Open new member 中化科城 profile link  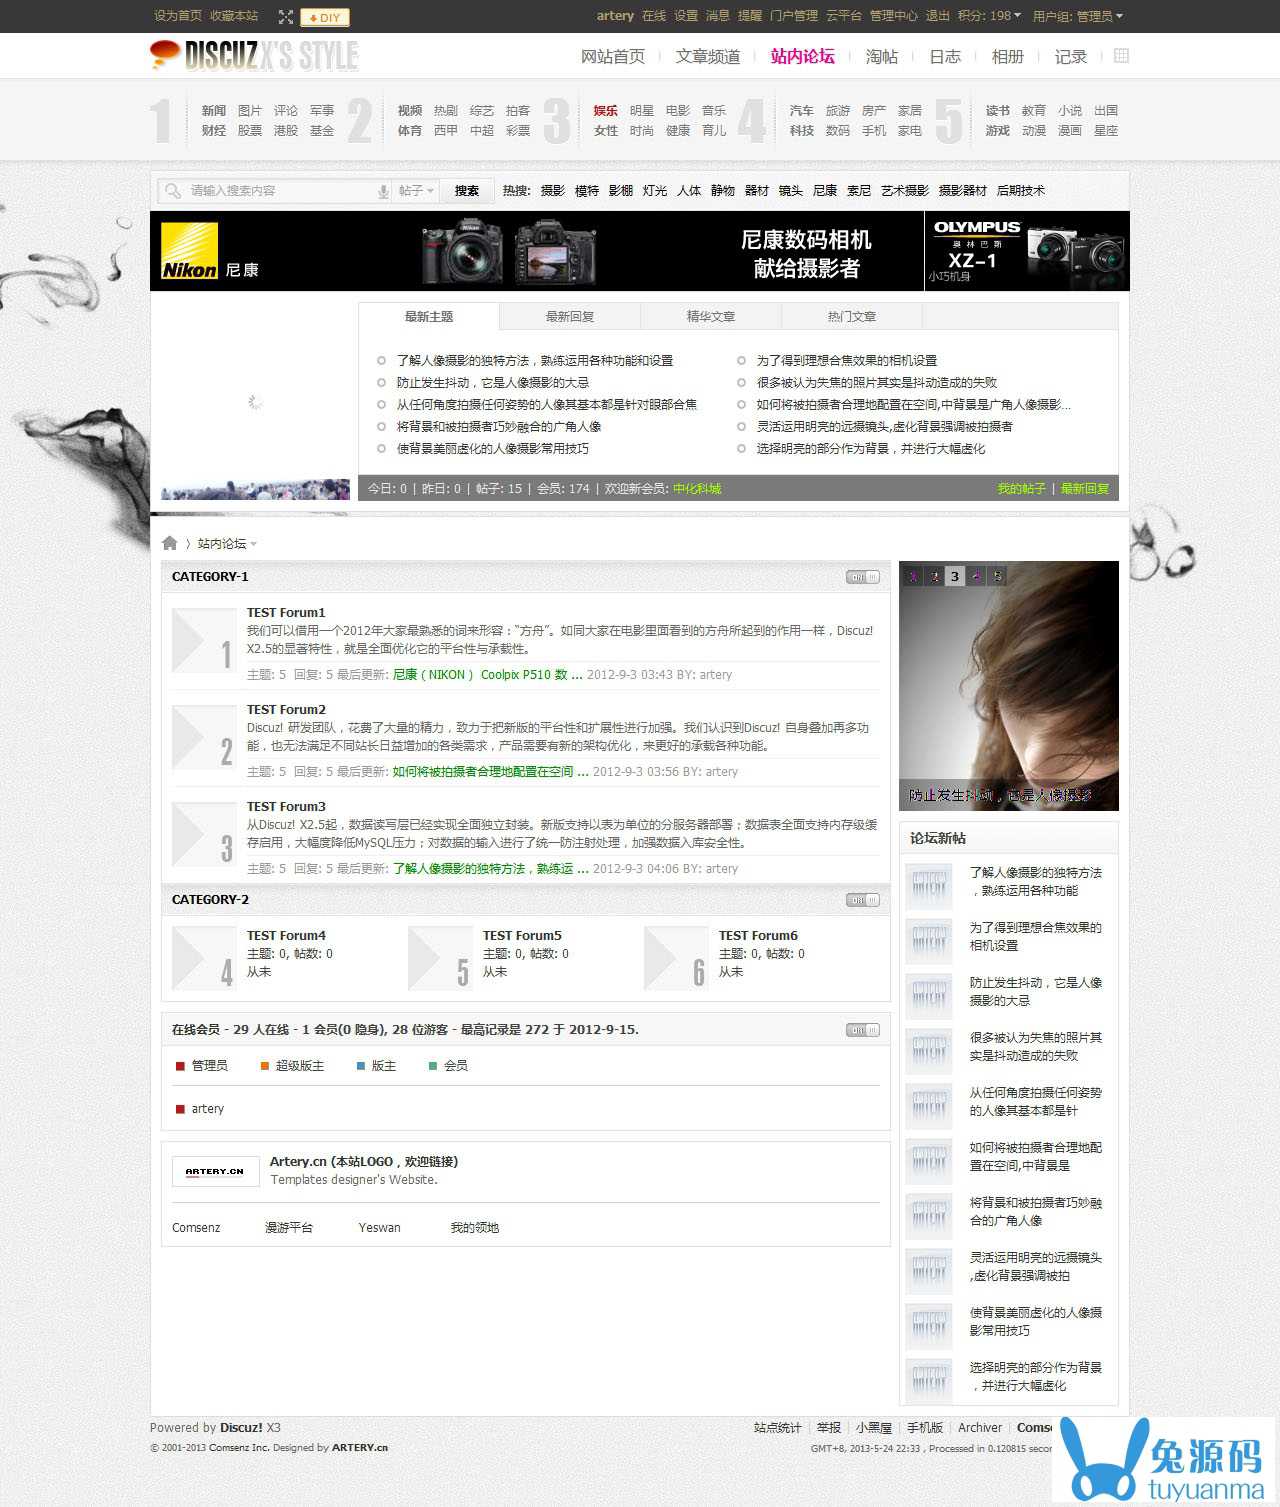pos(697,489)
